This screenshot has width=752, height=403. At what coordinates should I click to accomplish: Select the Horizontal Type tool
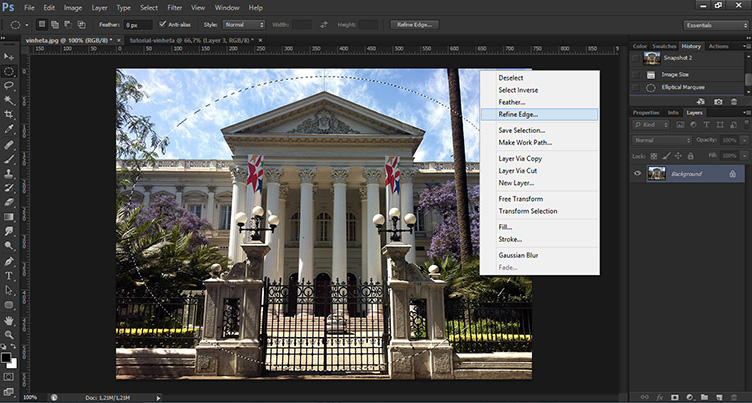click(x=9, y=275)
